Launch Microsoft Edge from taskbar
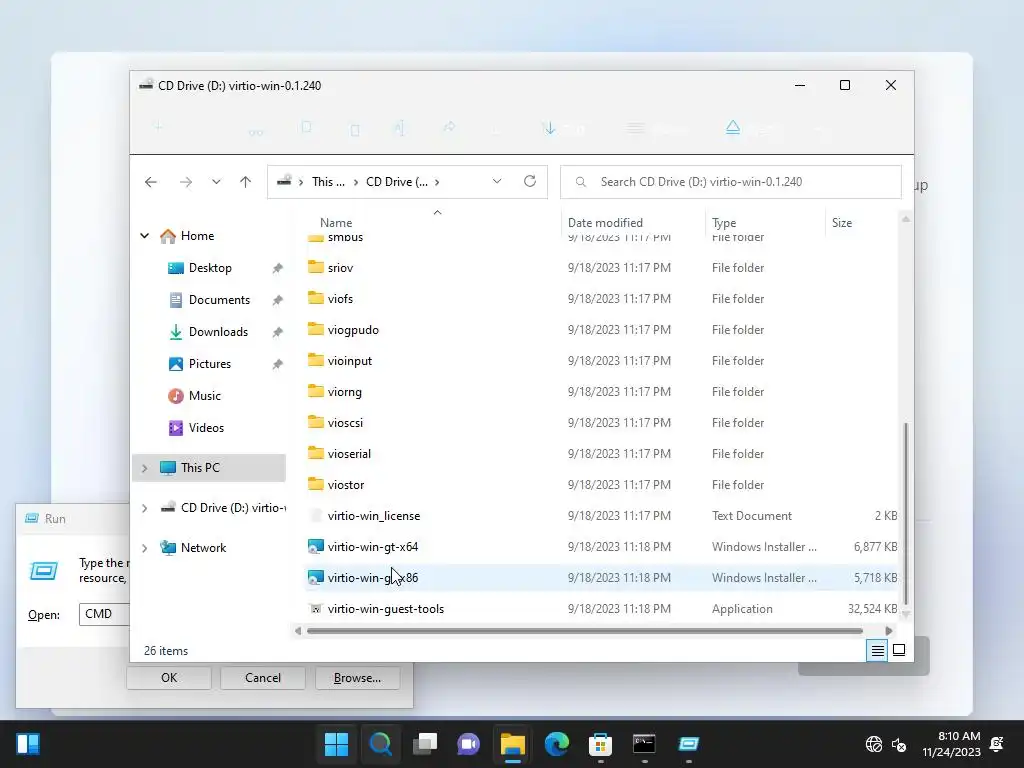Viewport: 1024px width, 768px height. (557, 744)
